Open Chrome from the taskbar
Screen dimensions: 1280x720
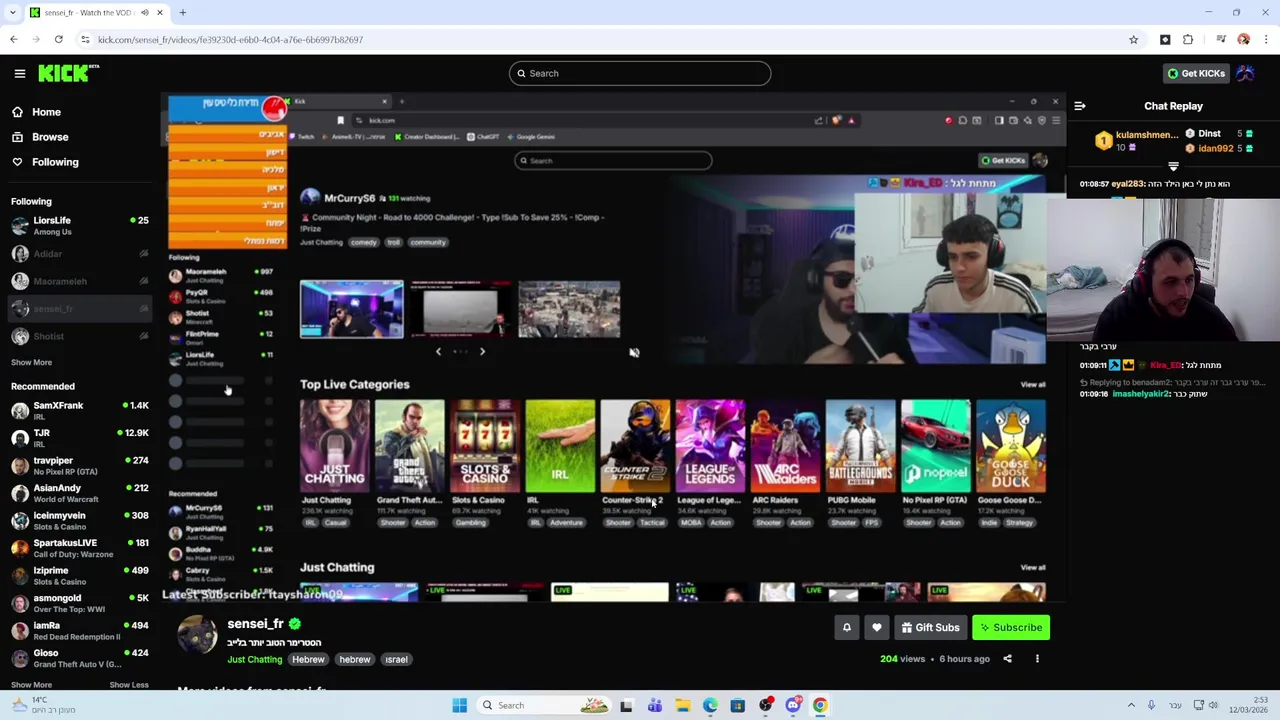[820, 705]
